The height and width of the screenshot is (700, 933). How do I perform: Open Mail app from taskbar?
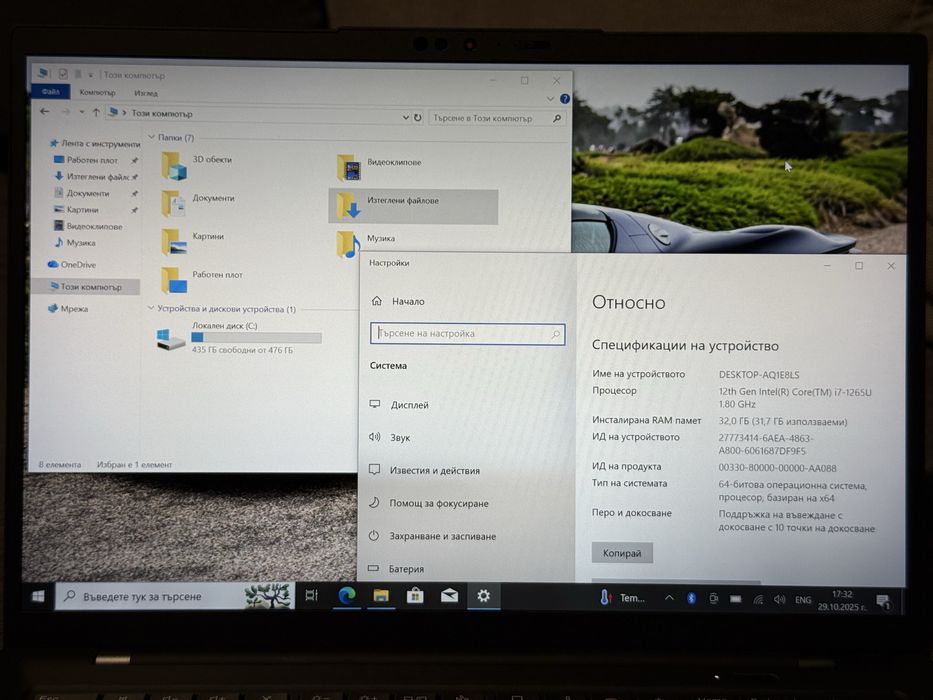click(x=449, y=595)
